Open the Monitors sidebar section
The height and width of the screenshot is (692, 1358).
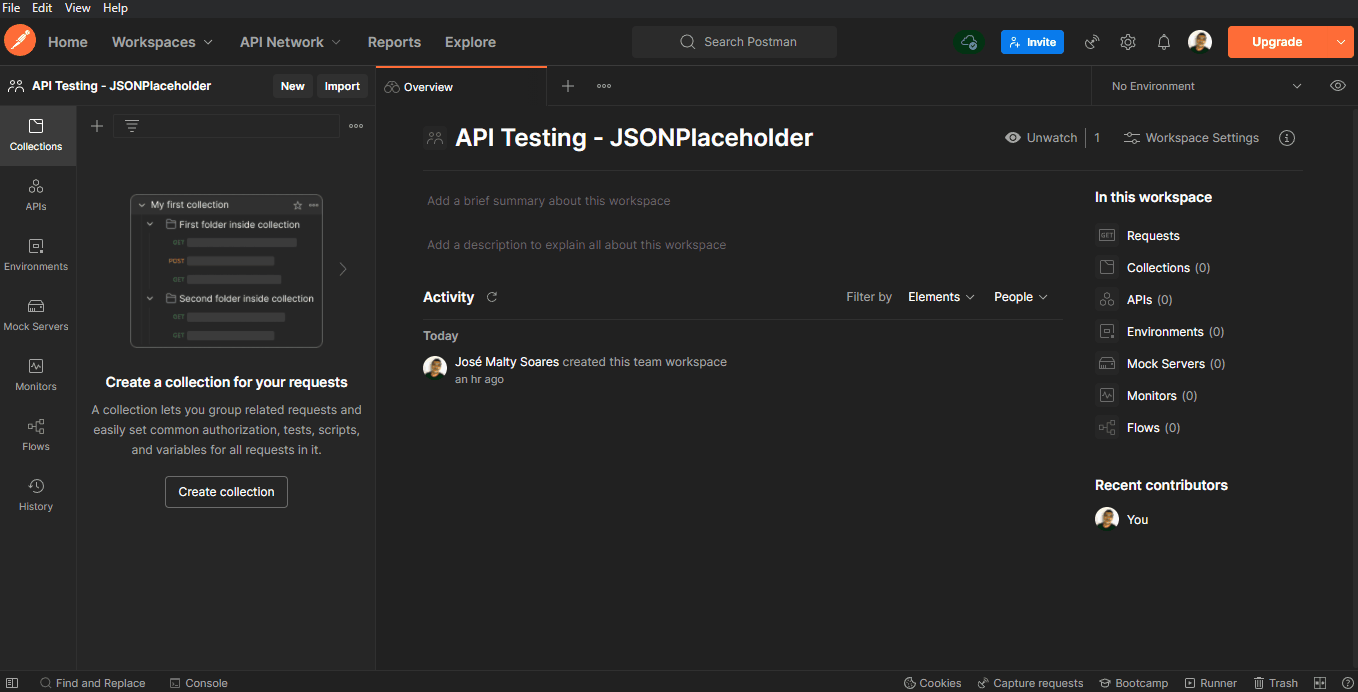point(36,375)
